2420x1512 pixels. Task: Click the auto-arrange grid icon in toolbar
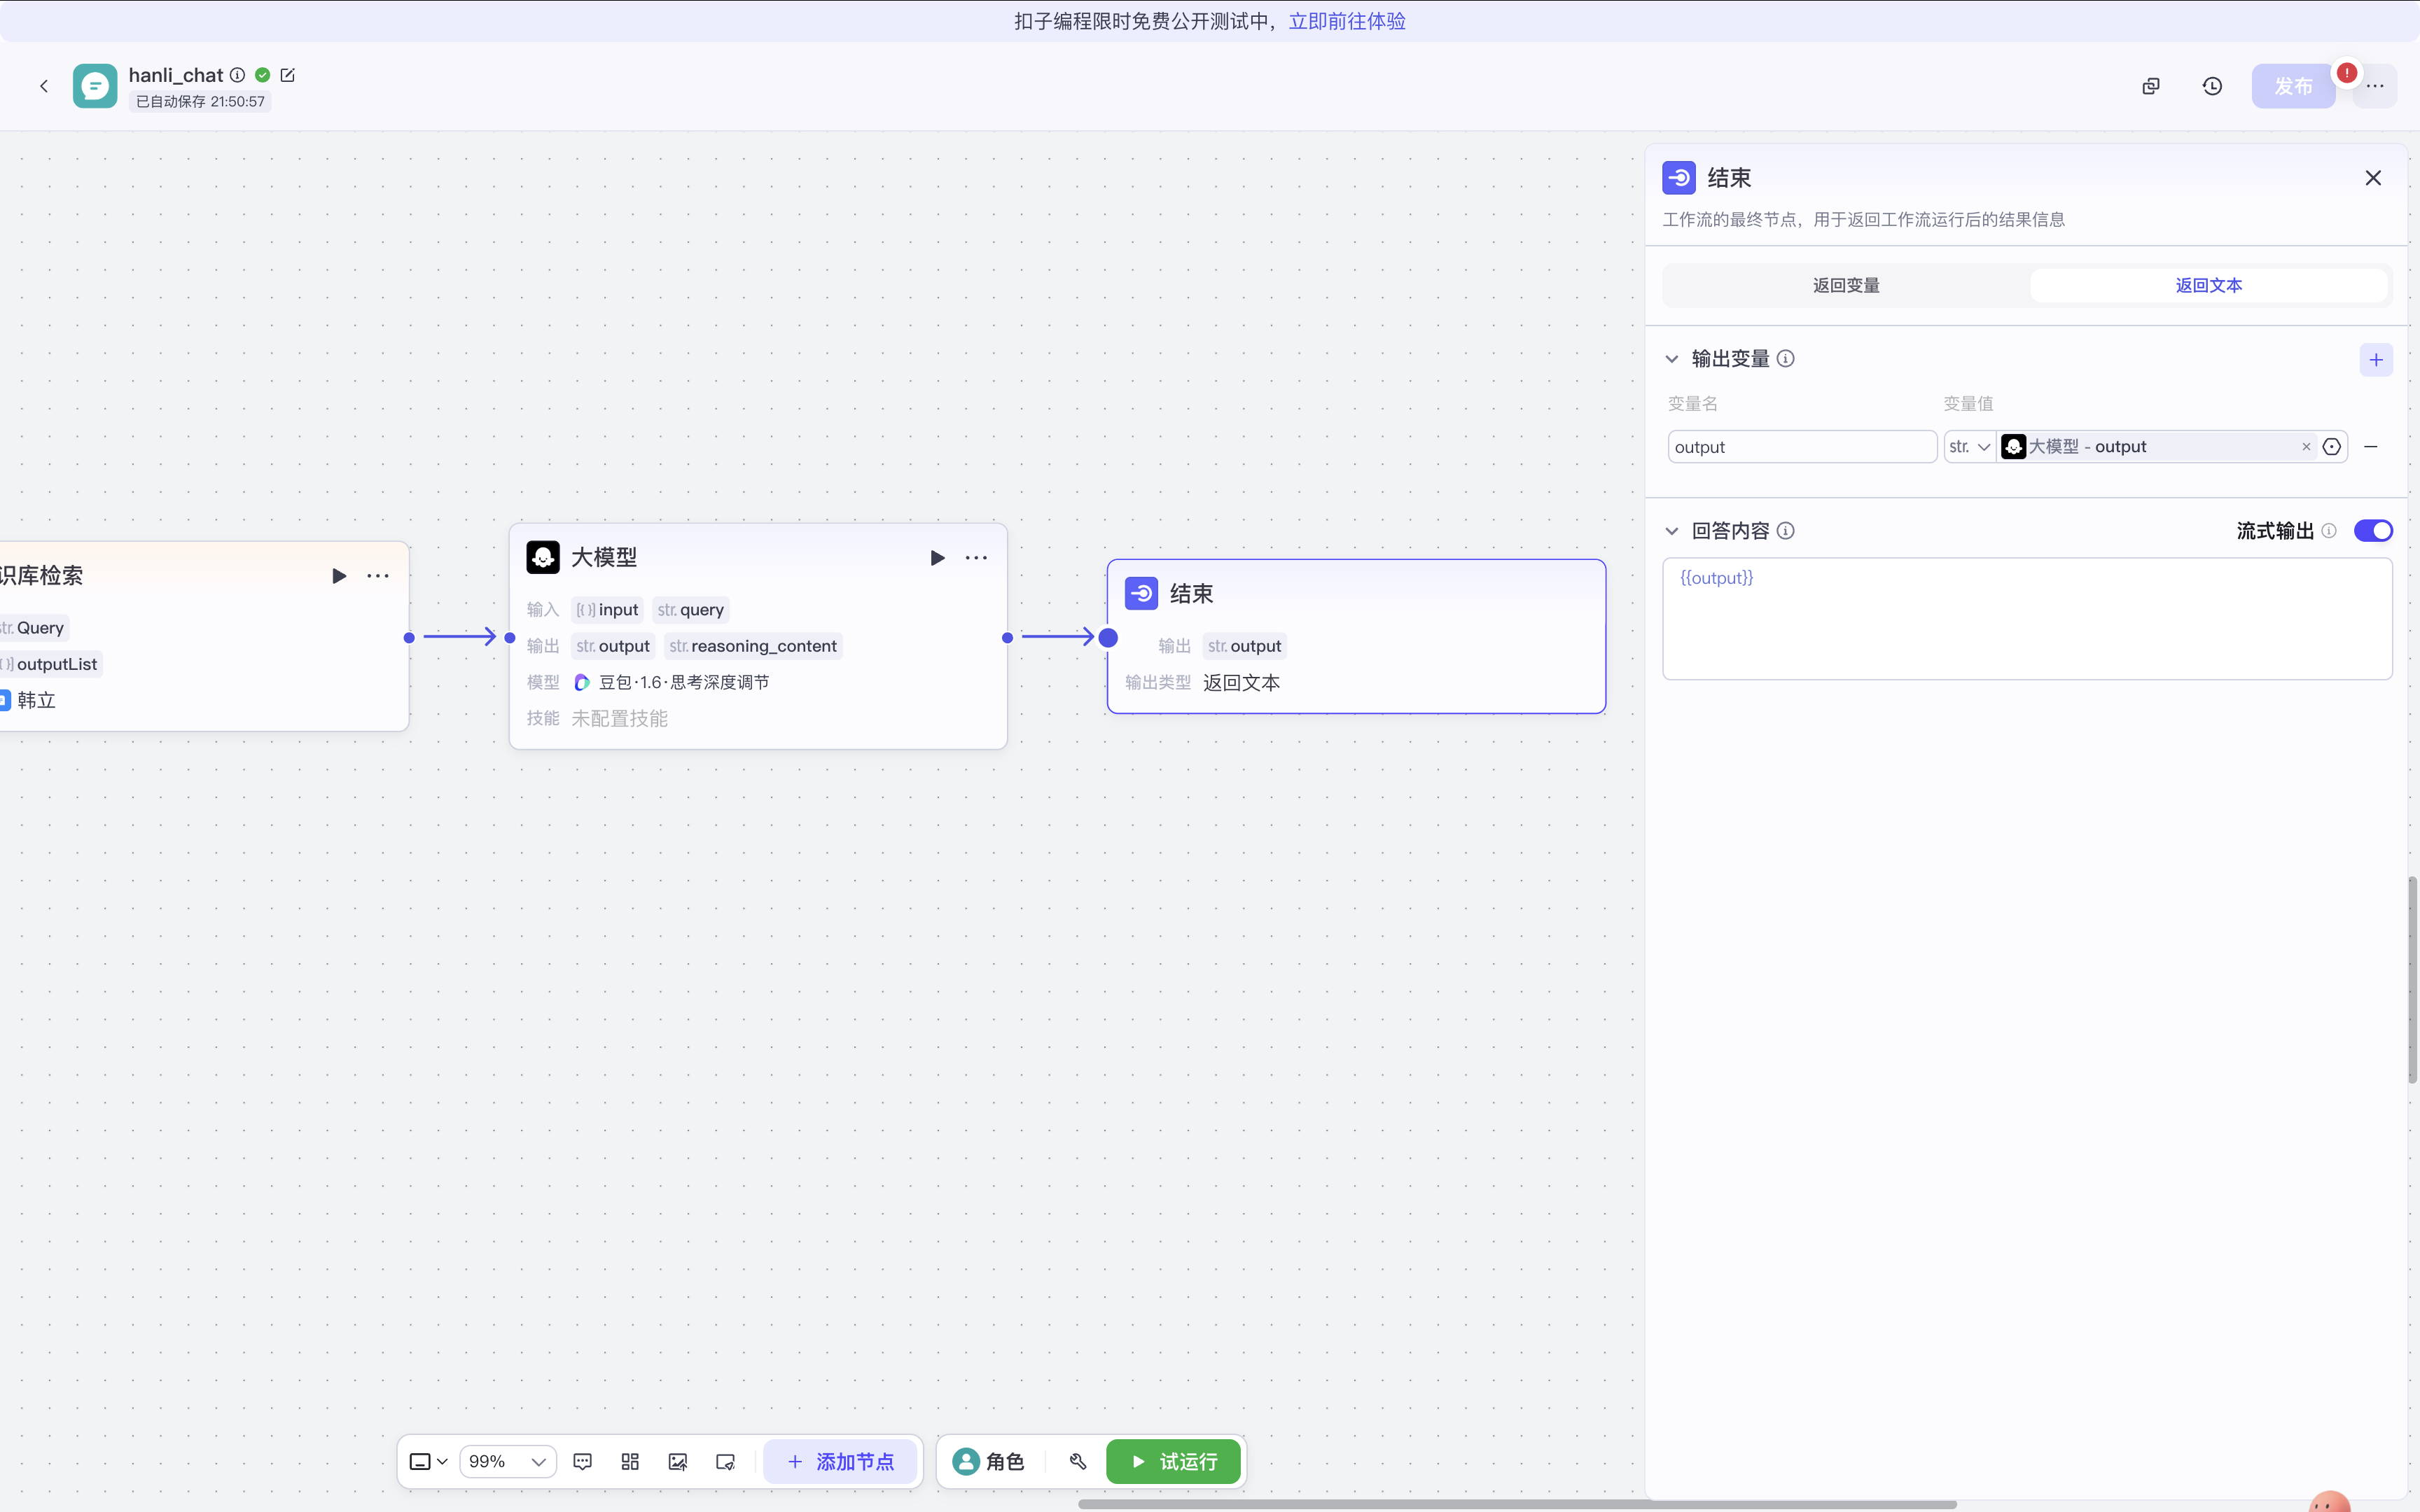tap(630, 1462)
